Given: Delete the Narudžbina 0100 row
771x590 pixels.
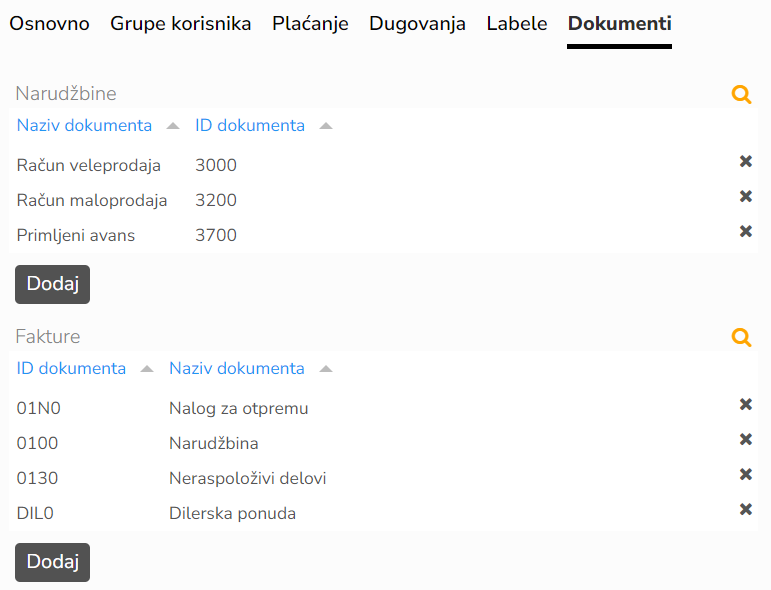Looking at the screenshot, I should (745, 439).
